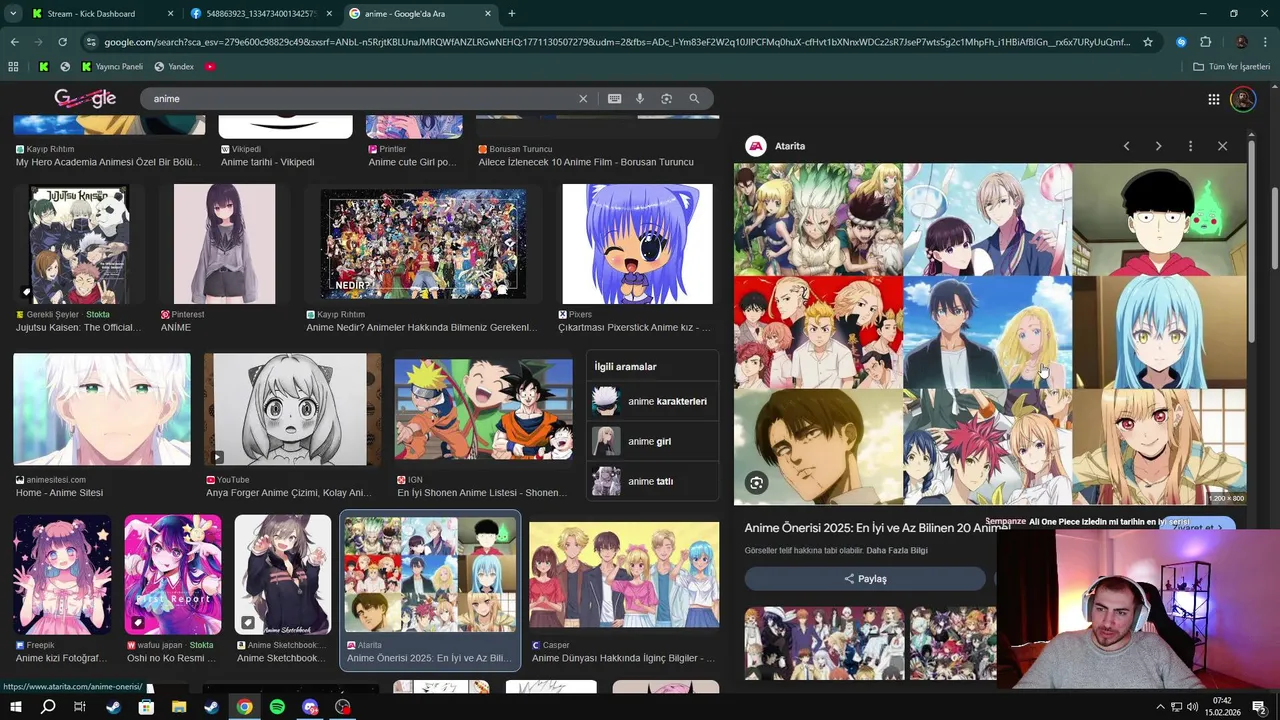Open the Yandex bookmark
Viewport: 1280px width, 720px height.
tap(174, 67)
